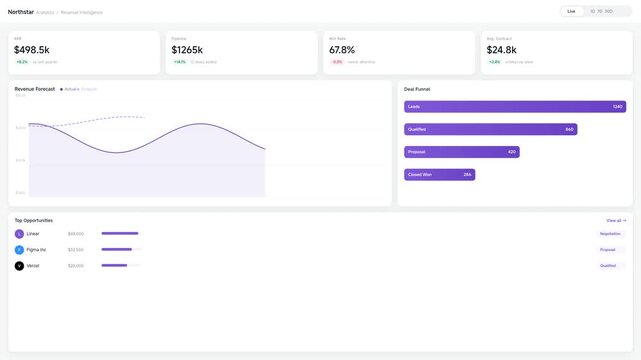Image resolution: width=641 pixels, height=360 pixels.
Task: Click the Closed Won funnel bar
Action: coord(439,174)
